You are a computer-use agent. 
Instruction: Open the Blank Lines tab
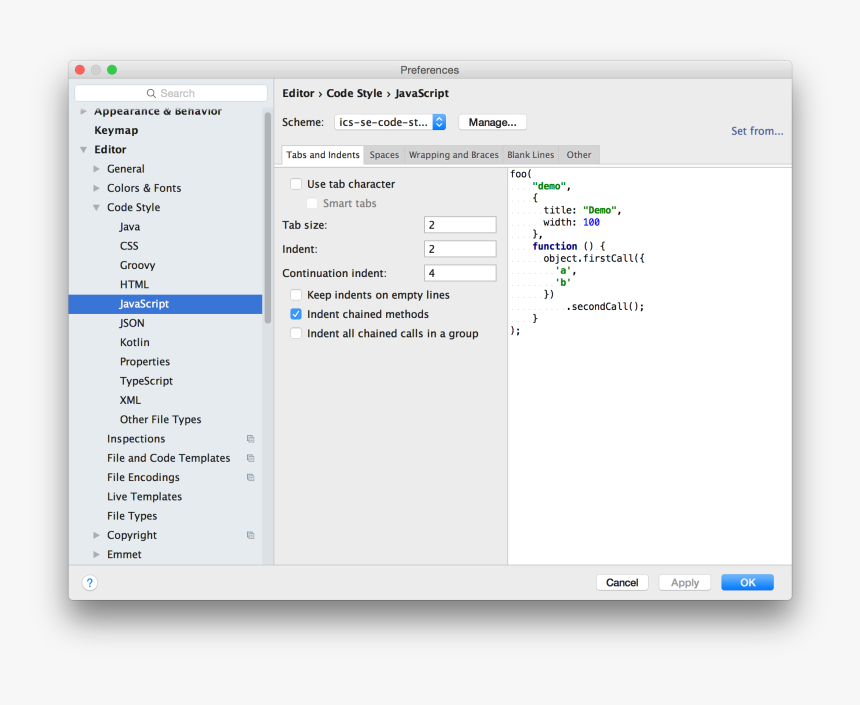[530, 155]
